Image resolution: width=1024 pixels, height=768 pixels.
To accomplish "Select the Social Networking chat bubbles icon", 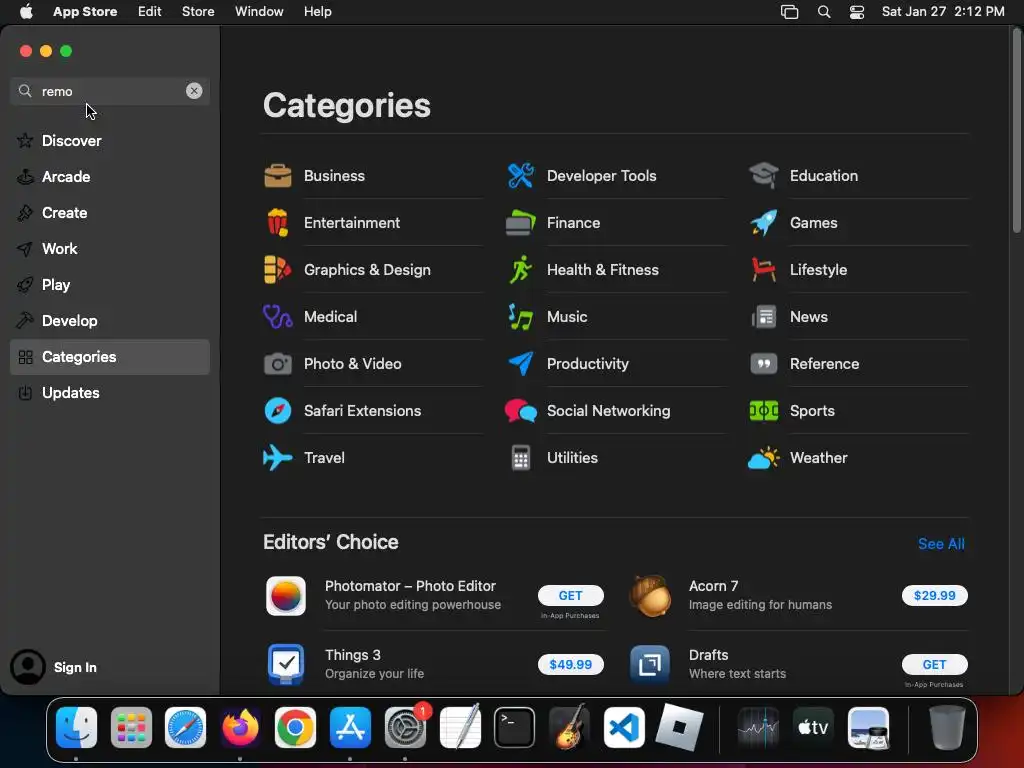I will tap(520, 411).
